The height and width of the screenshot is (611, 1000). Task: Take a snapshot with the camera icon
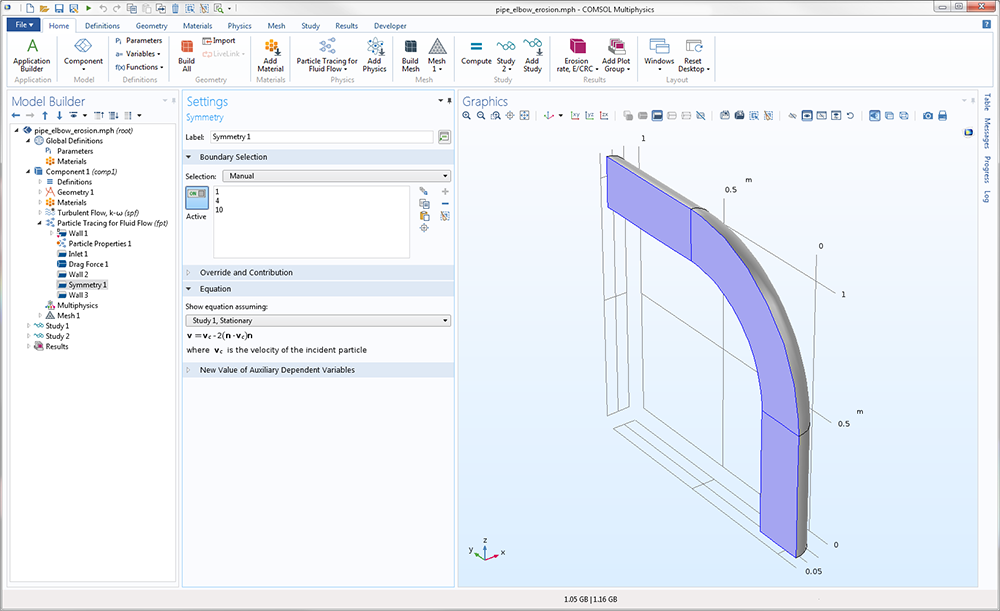pos(928,116)
